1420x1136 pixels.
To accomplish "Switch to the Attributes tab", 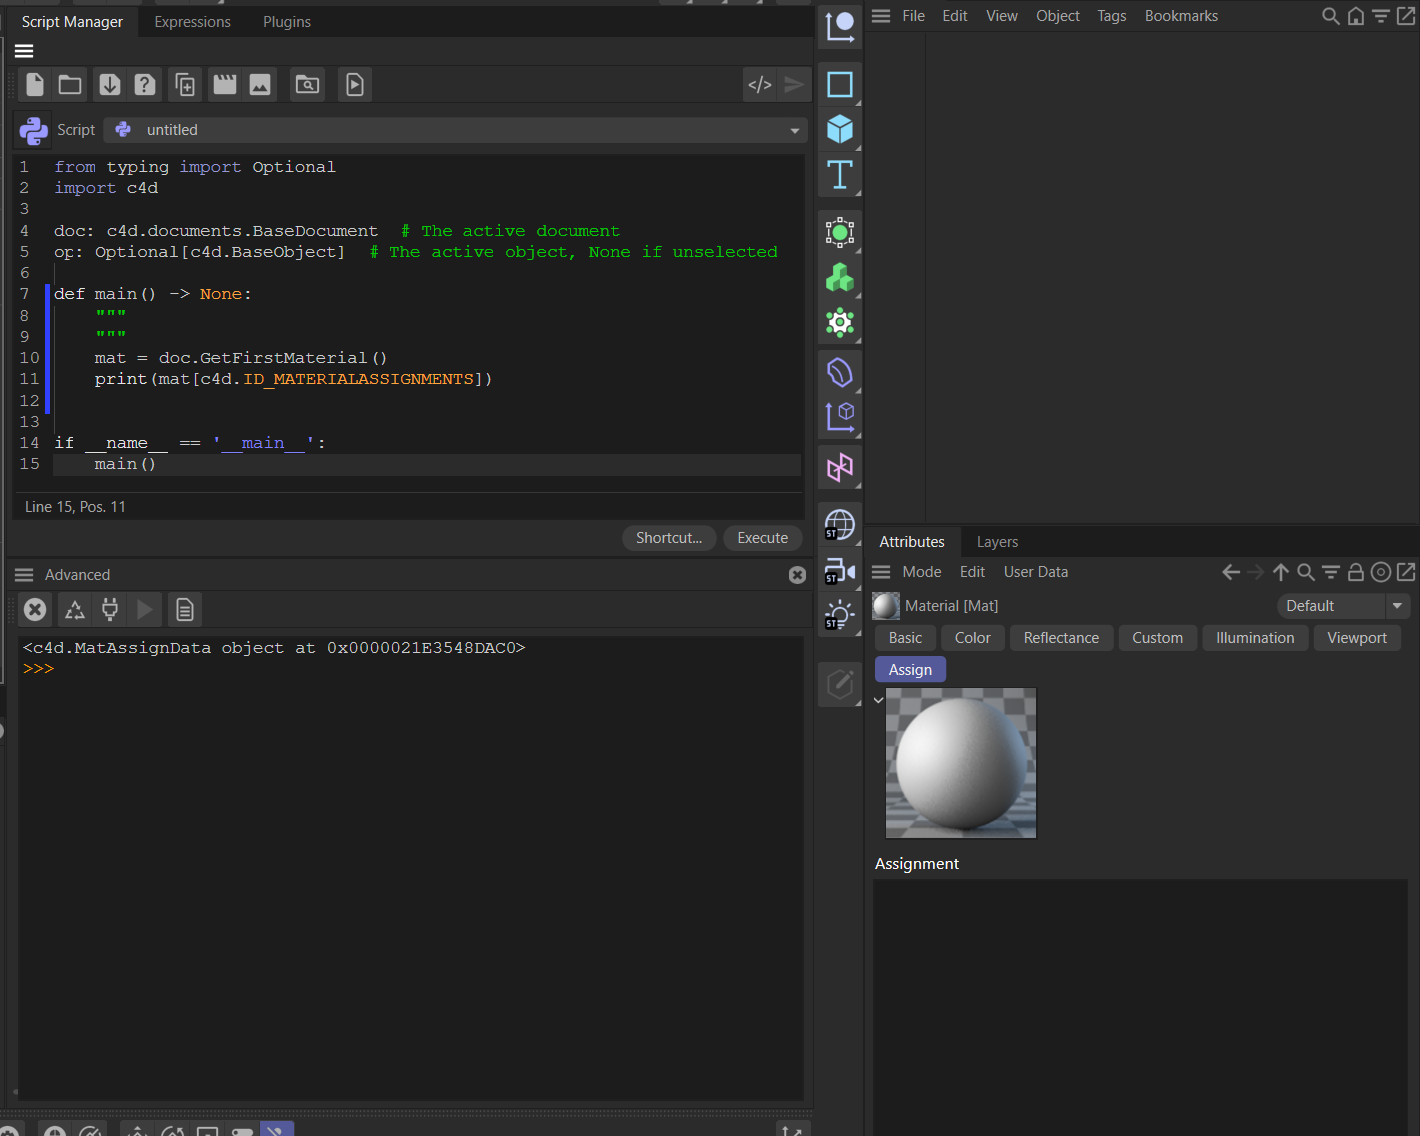I will [912, 542].
